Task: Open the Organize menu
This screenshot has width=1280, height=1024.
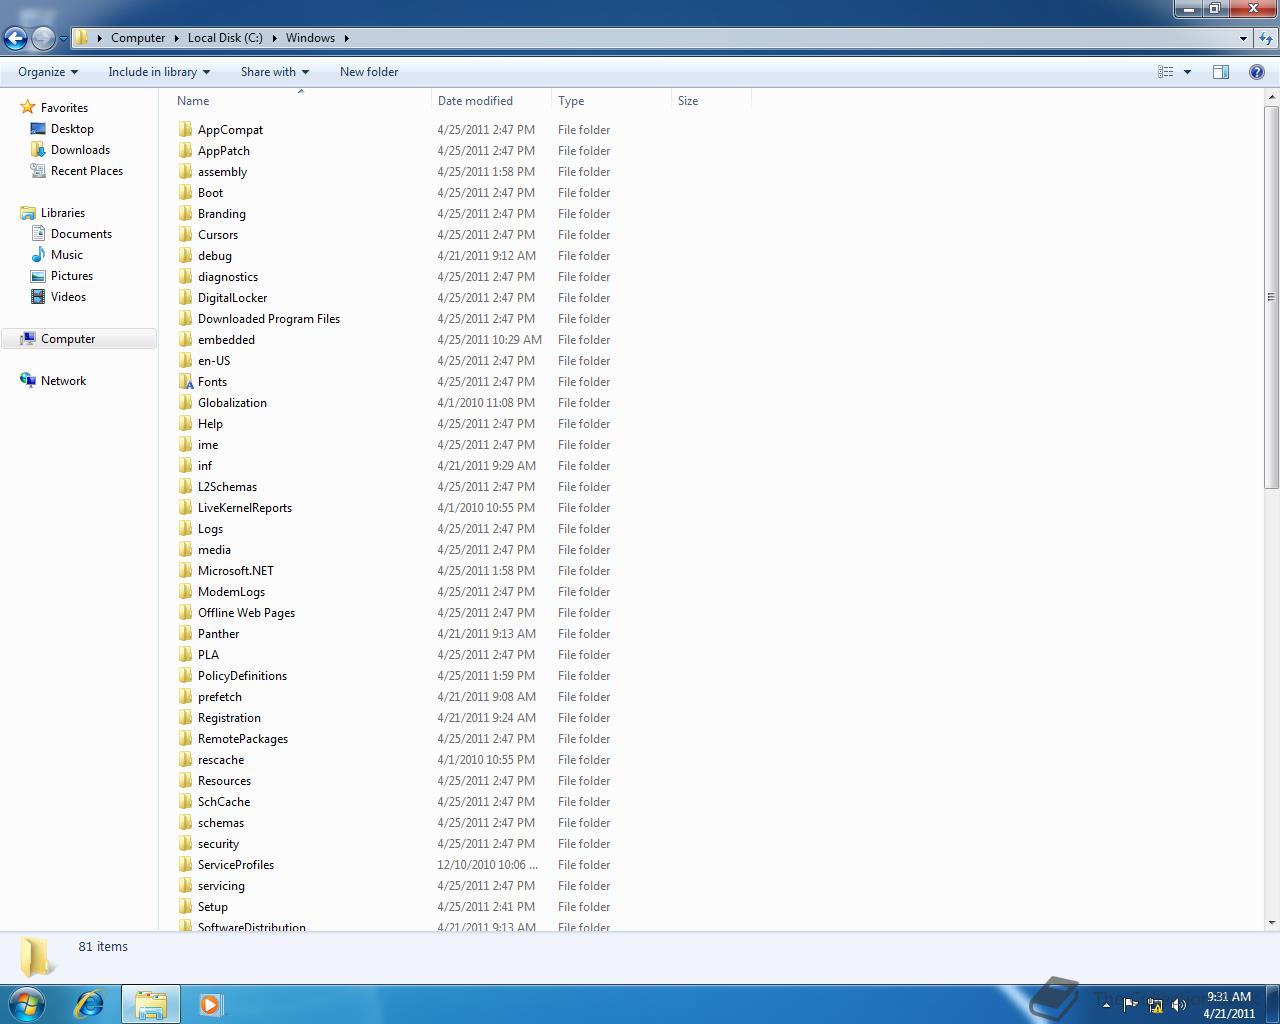Action: pos(48,72)
